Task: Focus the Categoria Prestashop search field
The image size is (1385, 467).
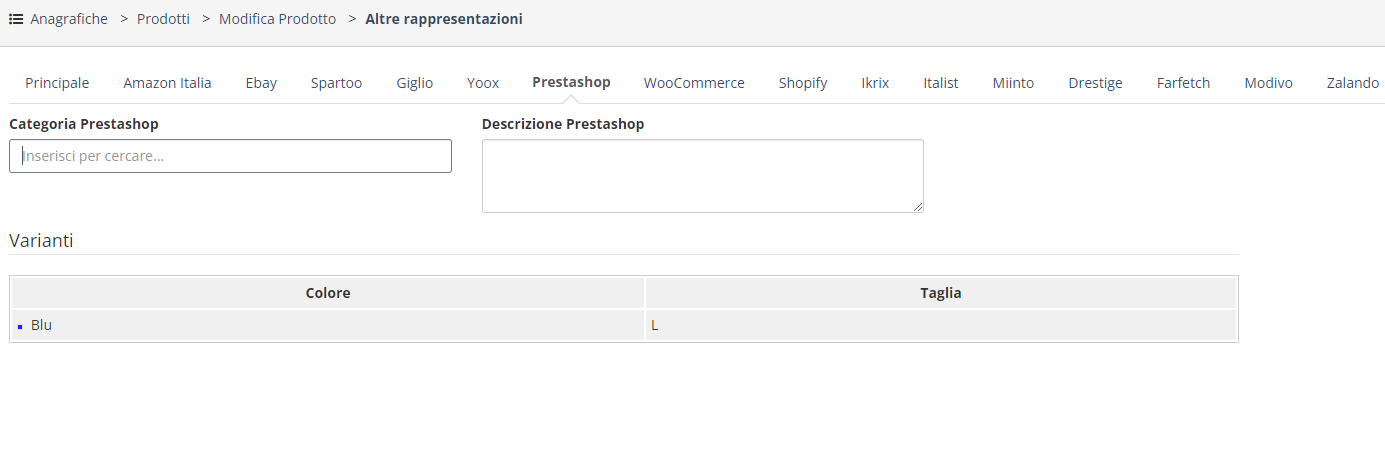Action: tap(230, 156)
